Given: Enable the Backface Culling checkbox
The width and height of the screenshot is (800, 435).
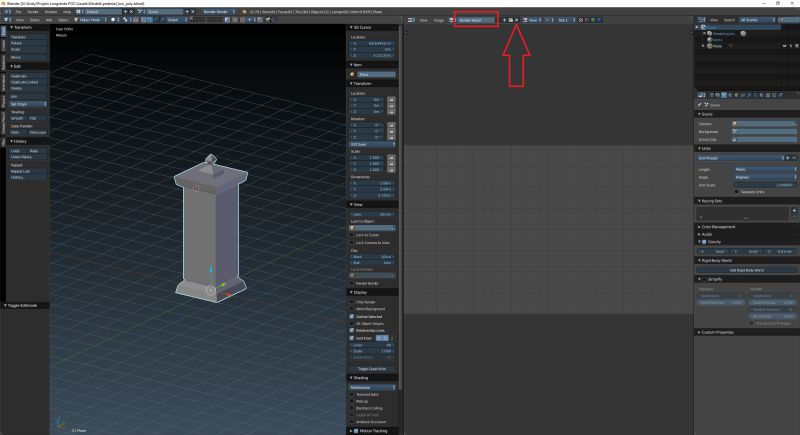Looking at the screenshot, I should point(352,408).
